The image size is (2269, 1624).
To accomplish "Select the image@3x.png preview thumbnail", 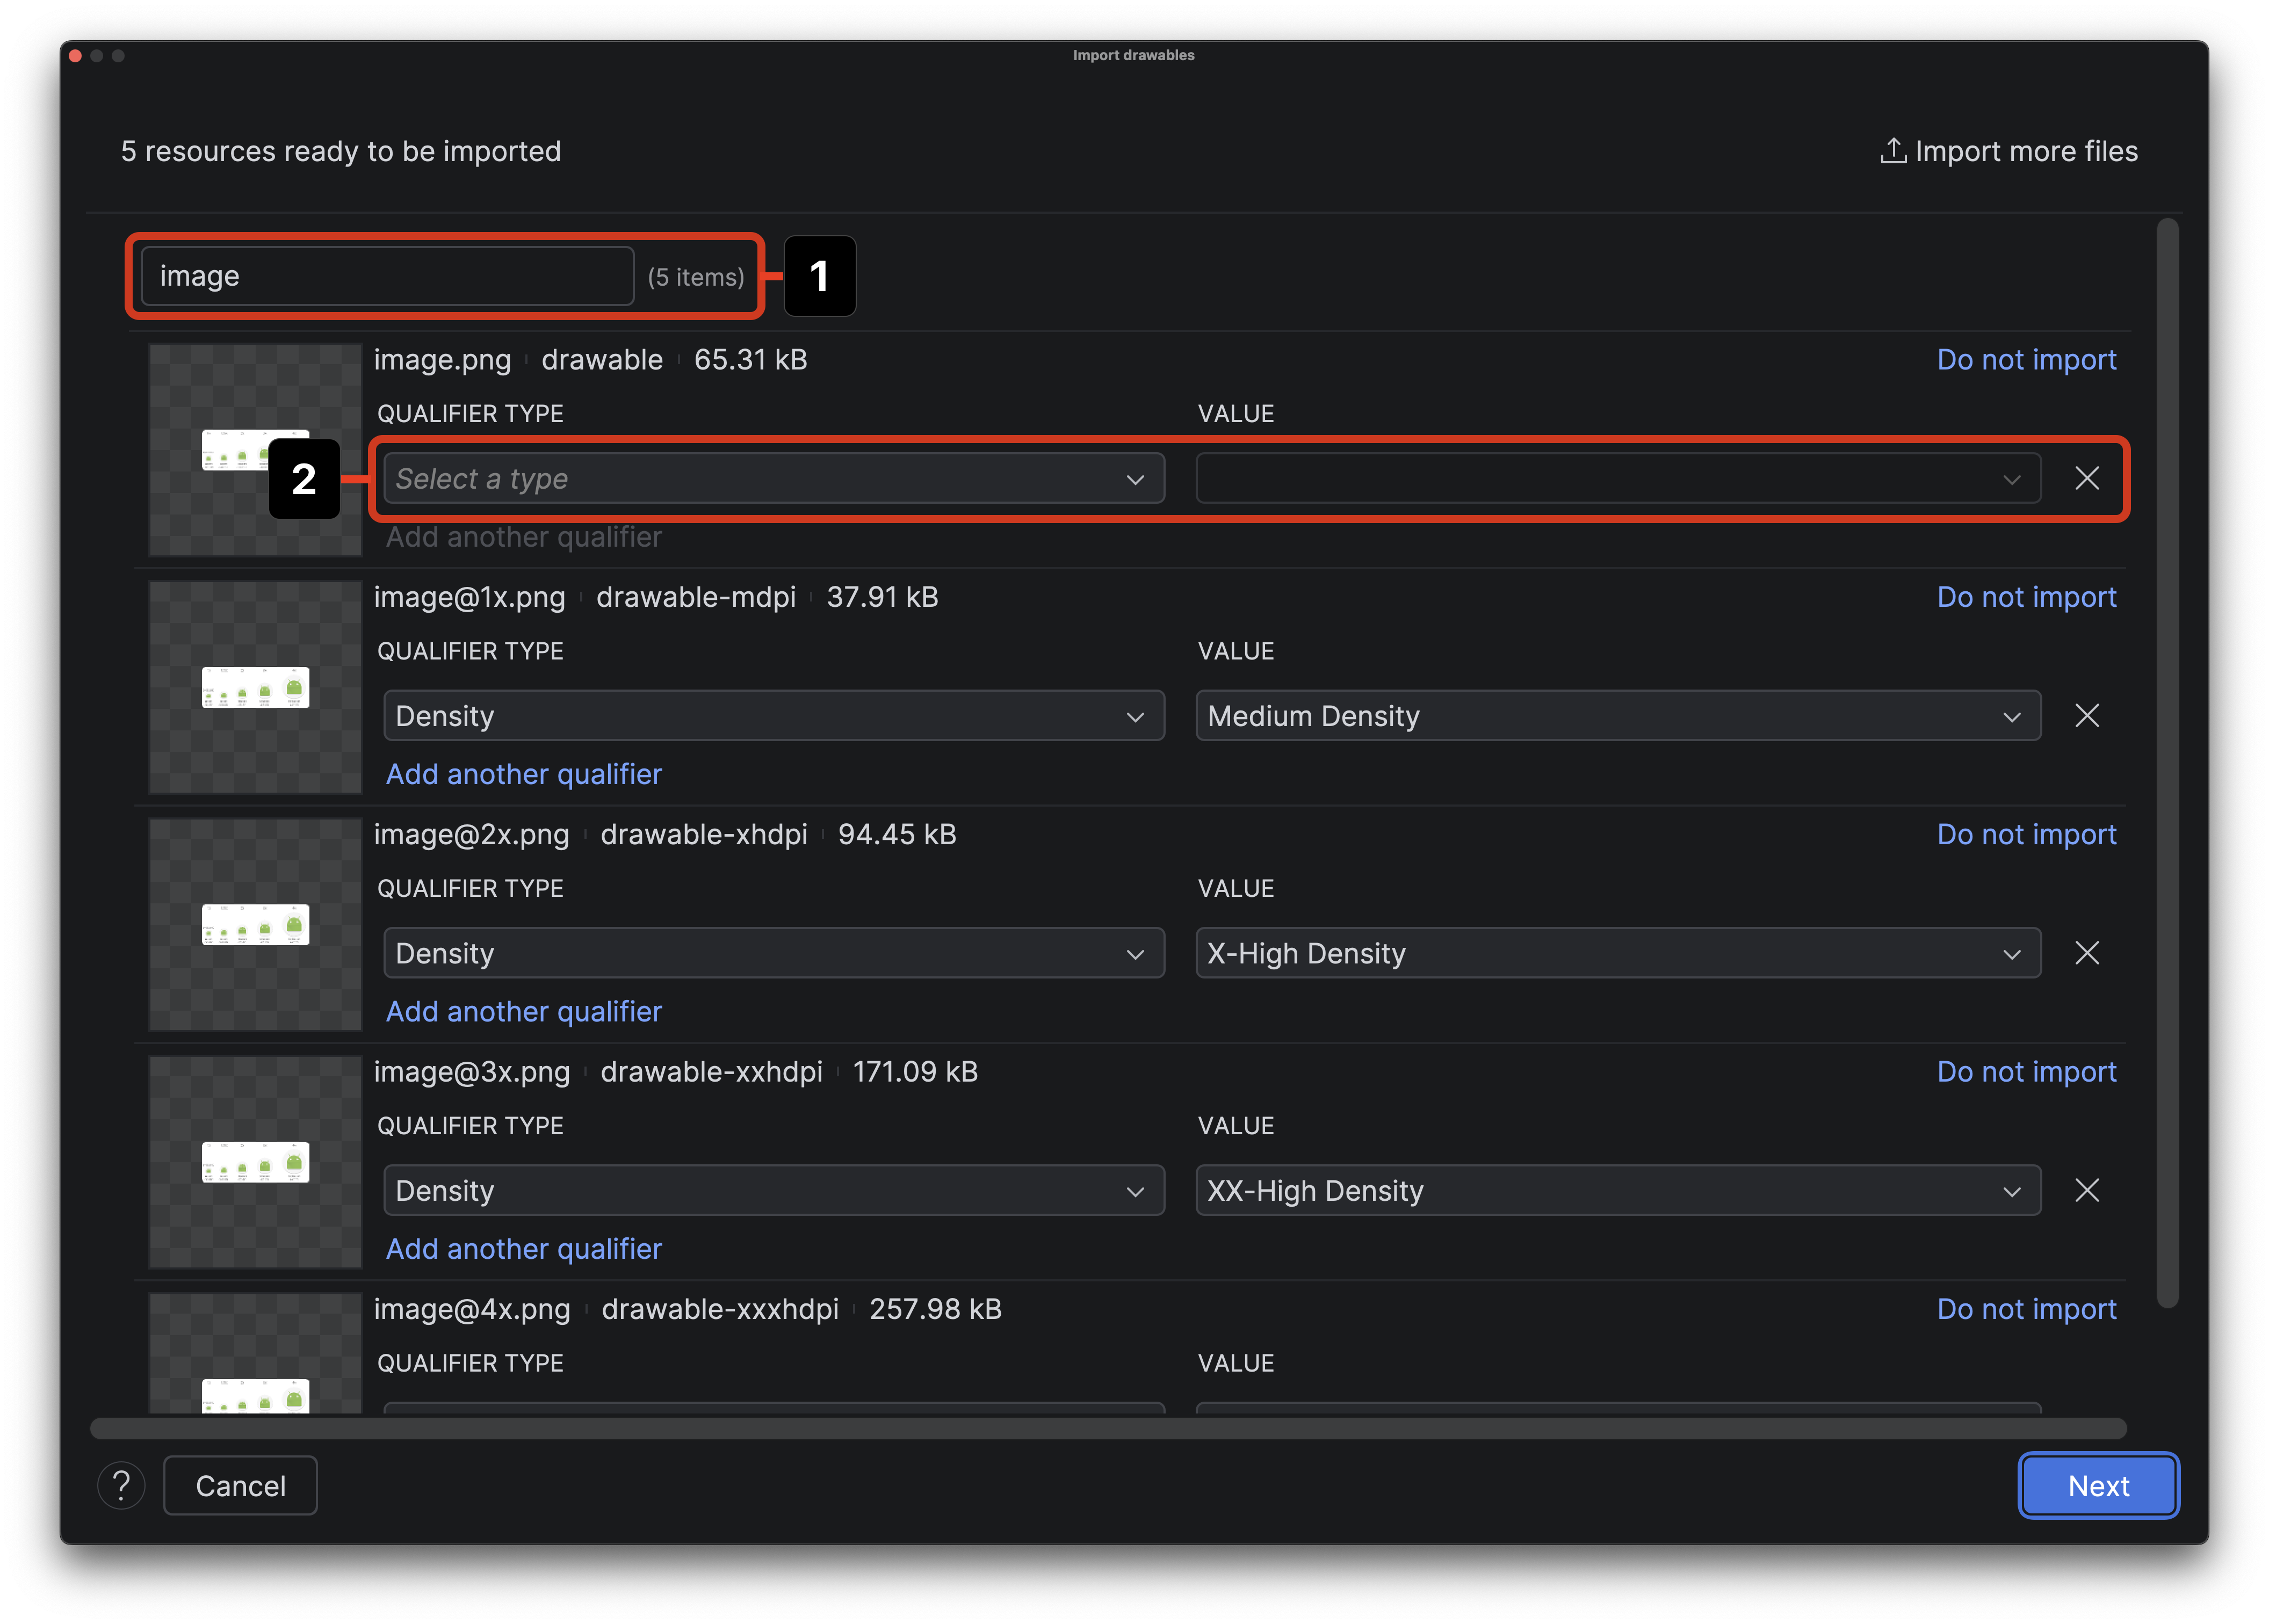I will [x=255, y=1162].
